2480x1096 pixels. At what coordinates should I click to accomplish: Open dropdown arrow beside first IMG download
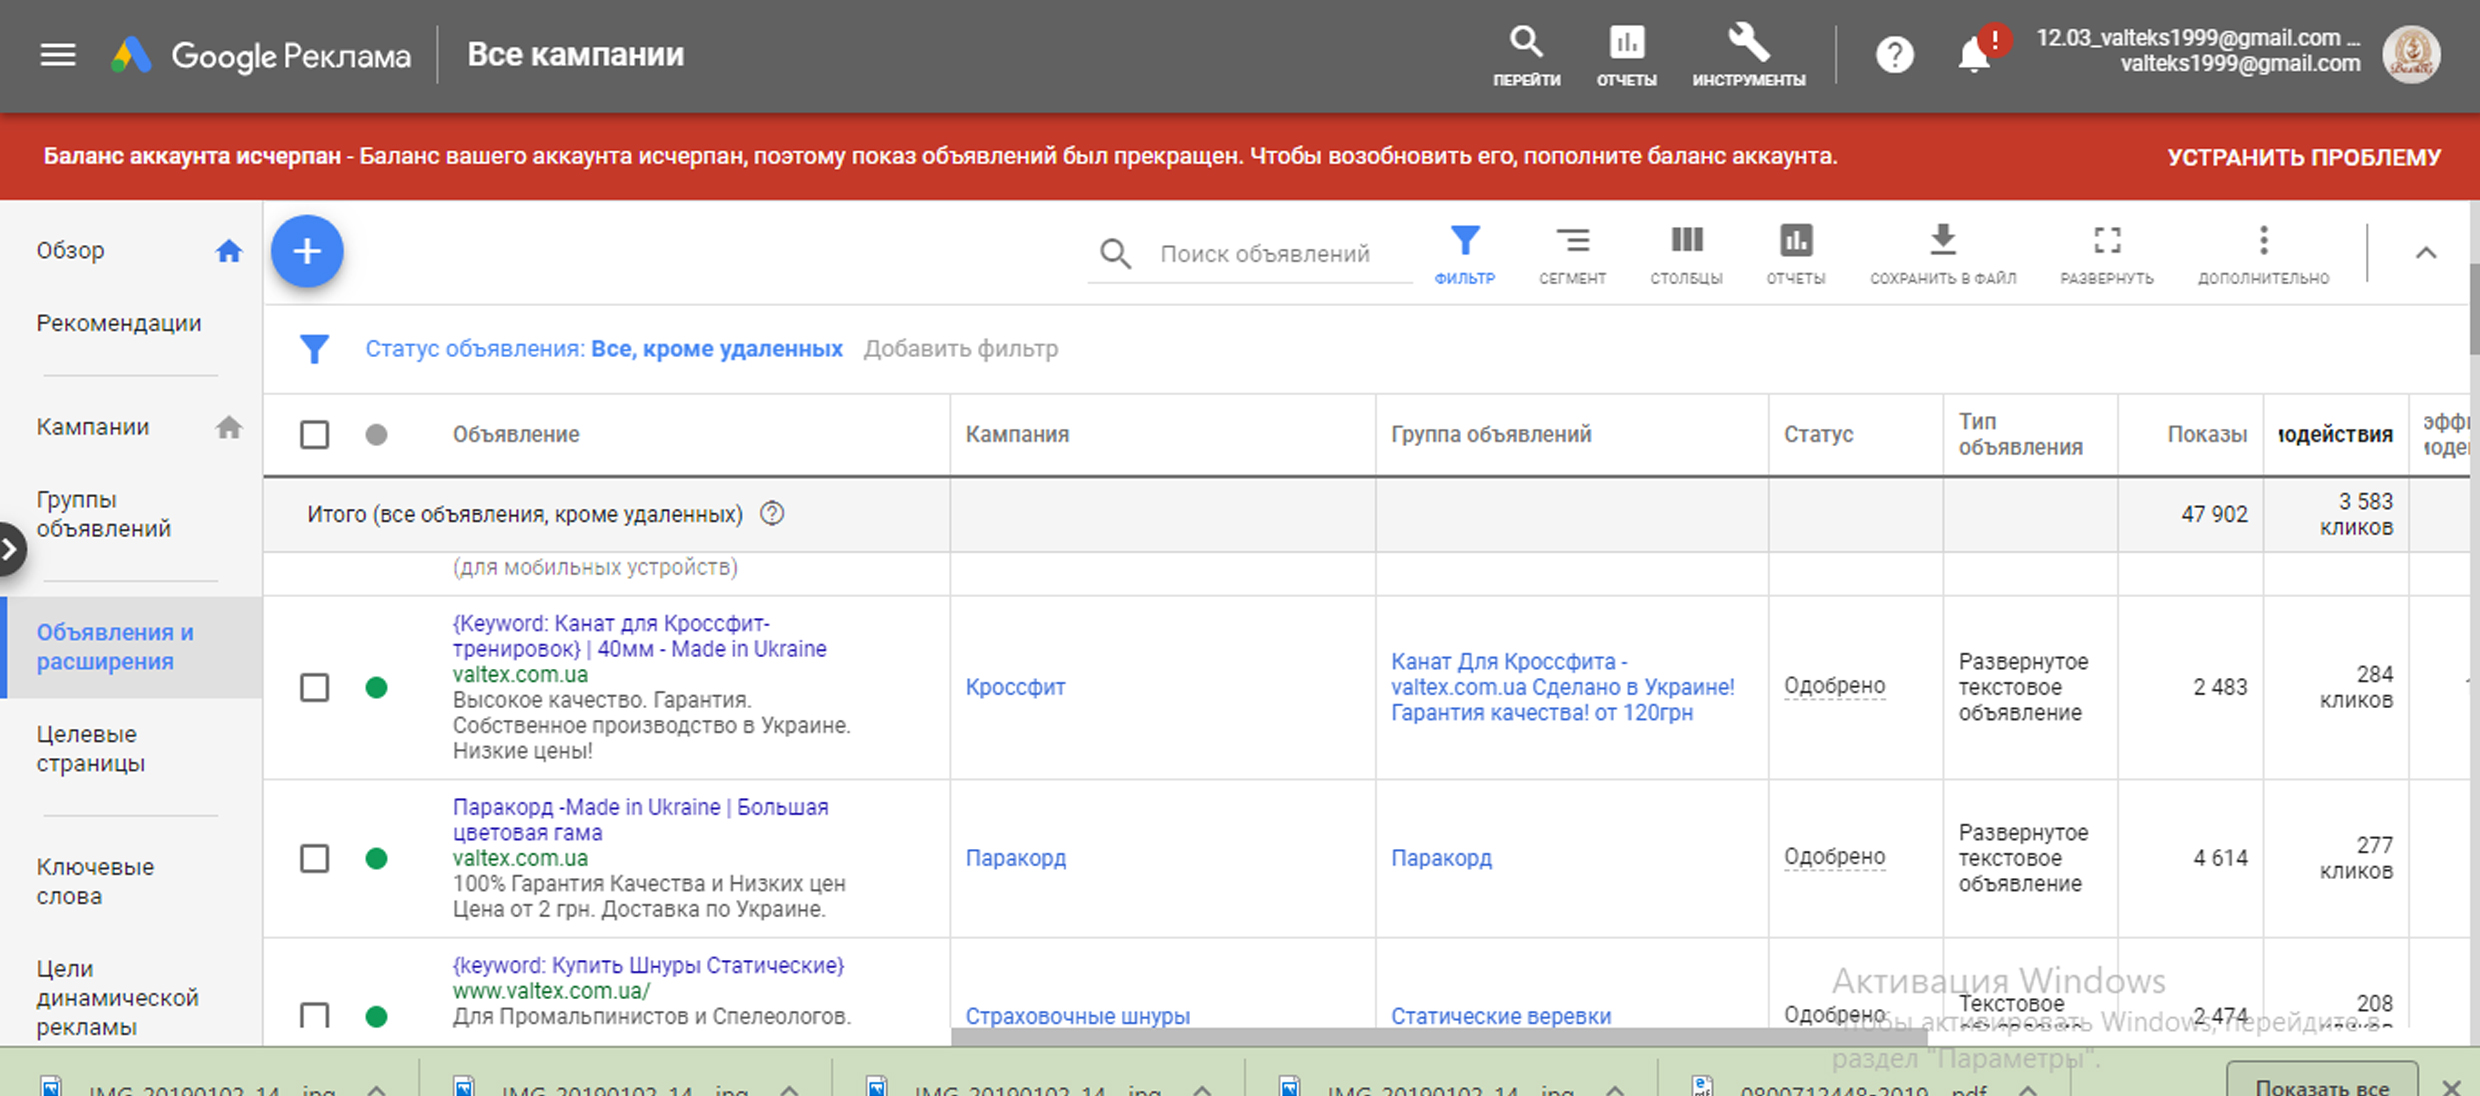click(x=377, y=1089)
